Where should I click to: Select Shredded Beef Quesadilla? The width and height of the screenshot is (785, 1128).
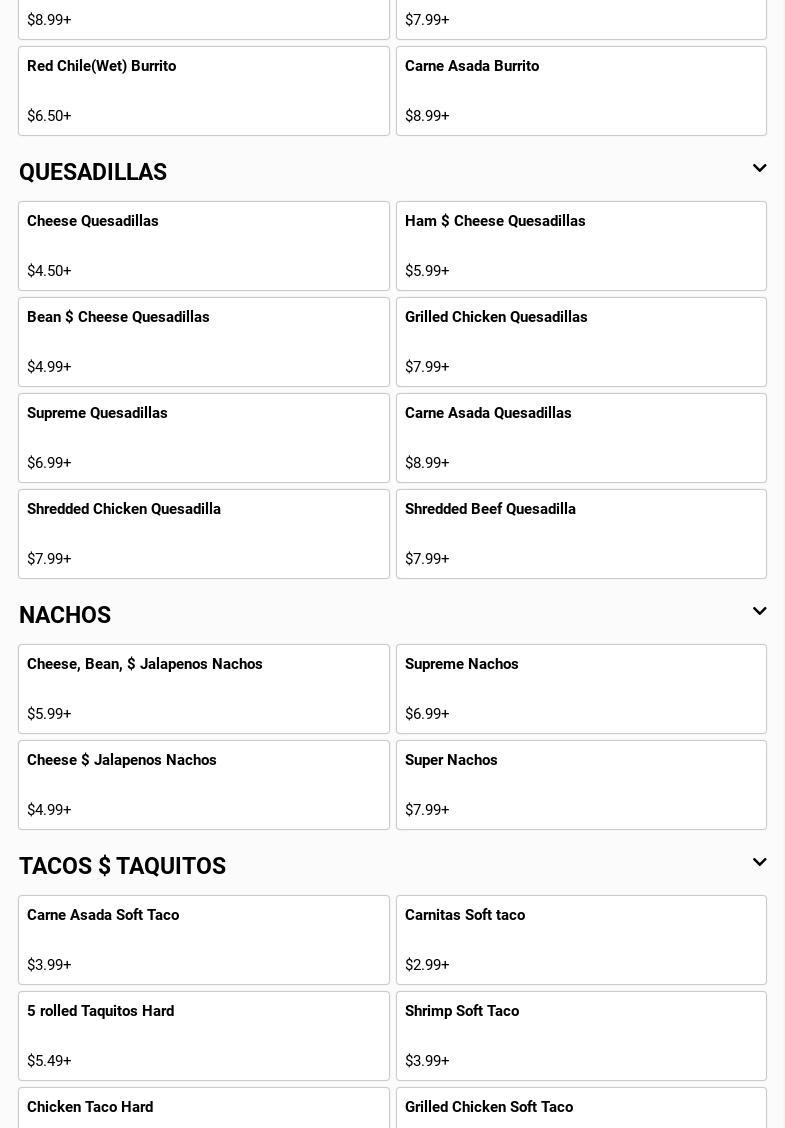581,534
